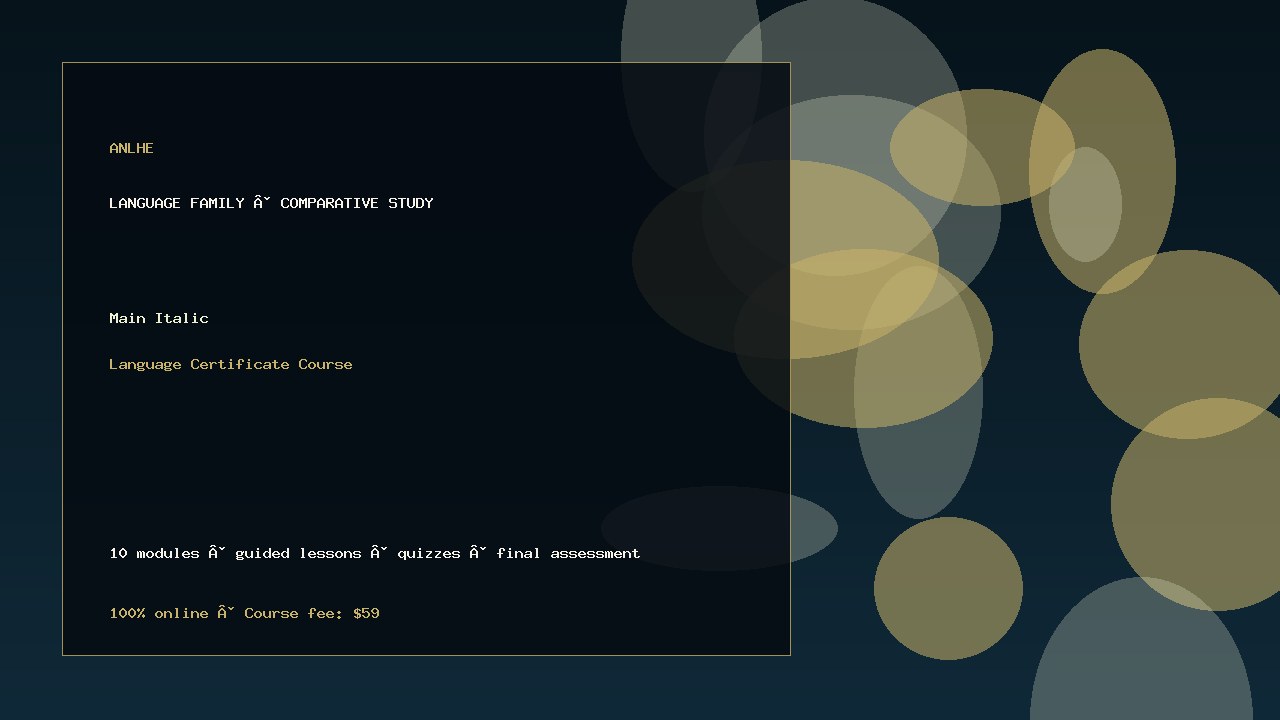Click the Main Italic title
This screenshot has height=720, width=1280.
tap(159, 318)
